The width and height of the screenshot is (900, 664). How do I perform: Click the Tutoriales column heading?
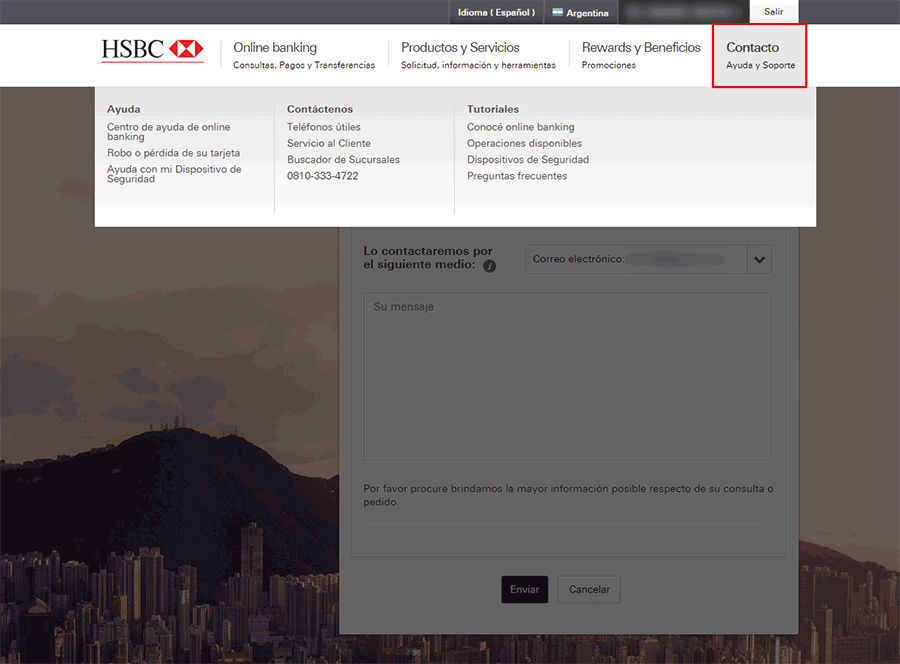(492, 109)
